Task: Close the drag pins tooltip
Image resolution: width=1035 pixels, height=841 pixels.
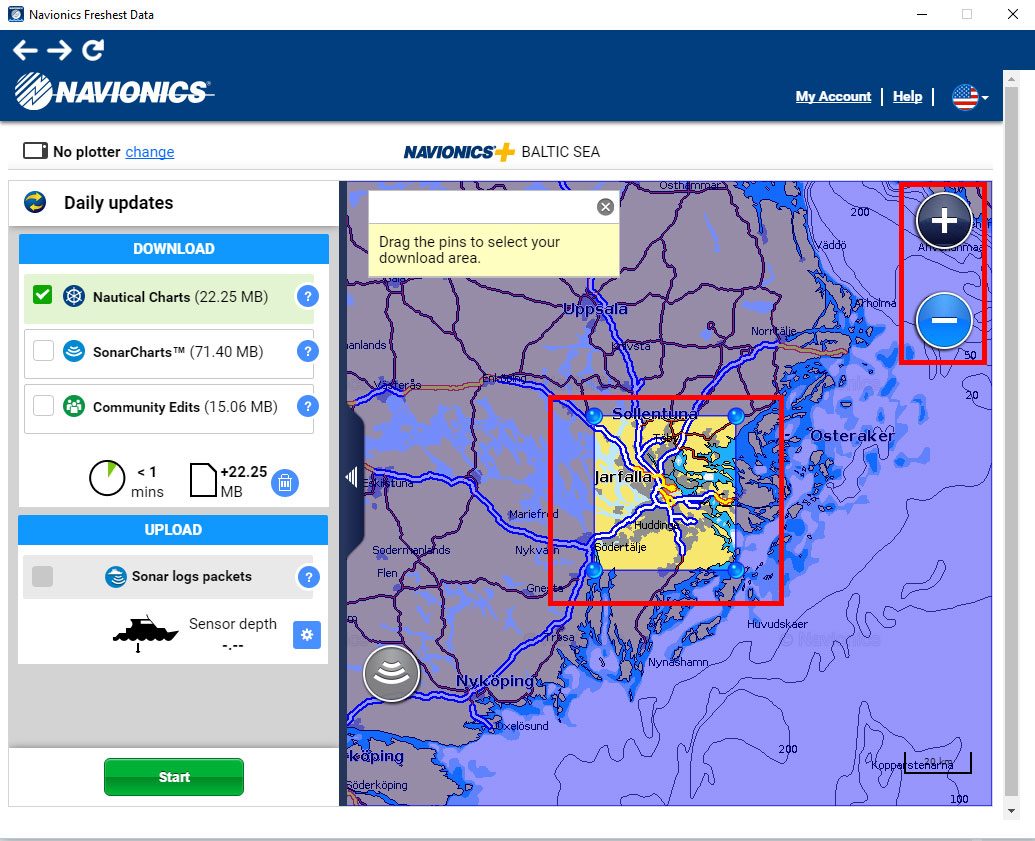Action: [605, 207]
